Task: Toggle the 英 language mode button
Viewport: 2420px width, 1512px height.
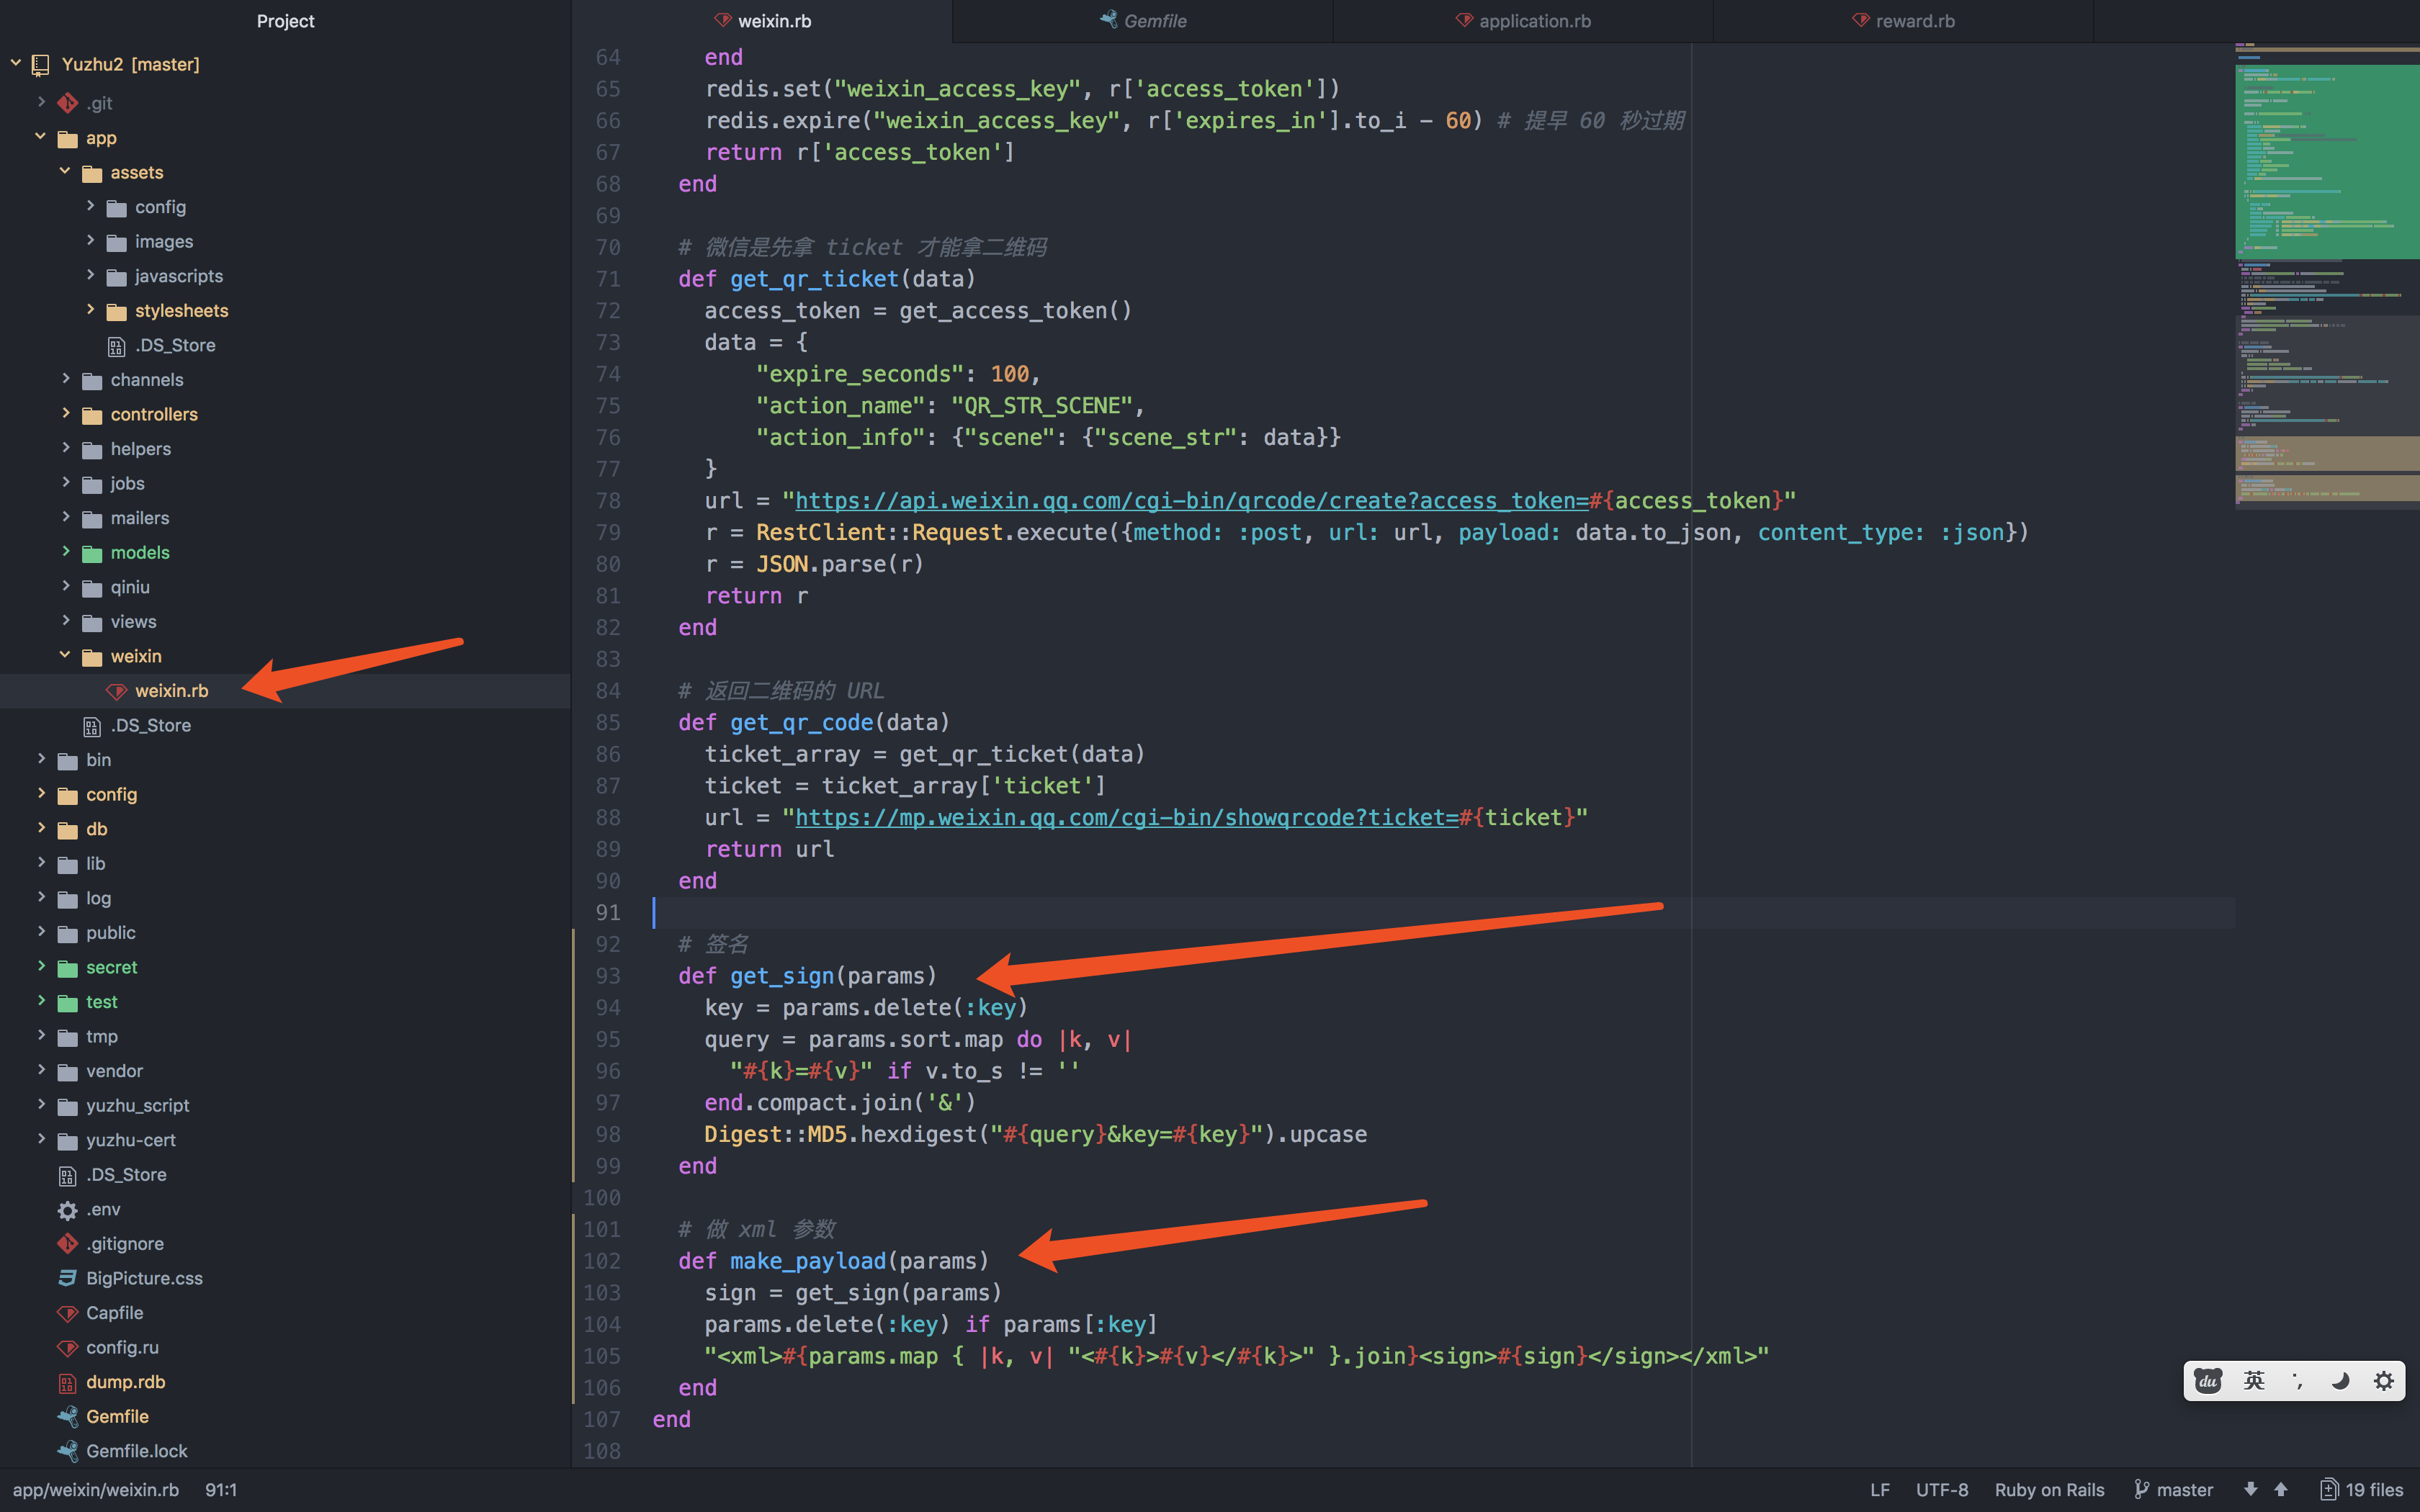Action: point(2254,1381)
